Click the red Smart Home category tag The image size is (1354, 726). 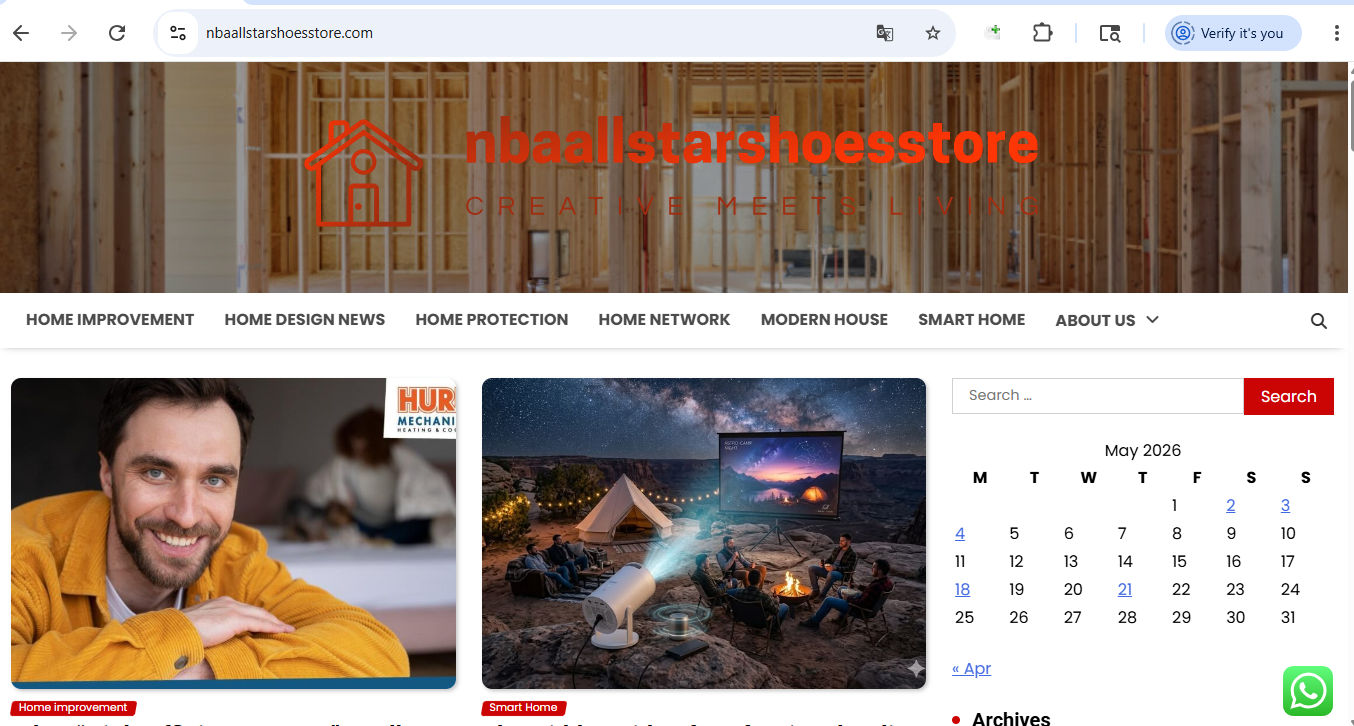(x=524, y=707)
